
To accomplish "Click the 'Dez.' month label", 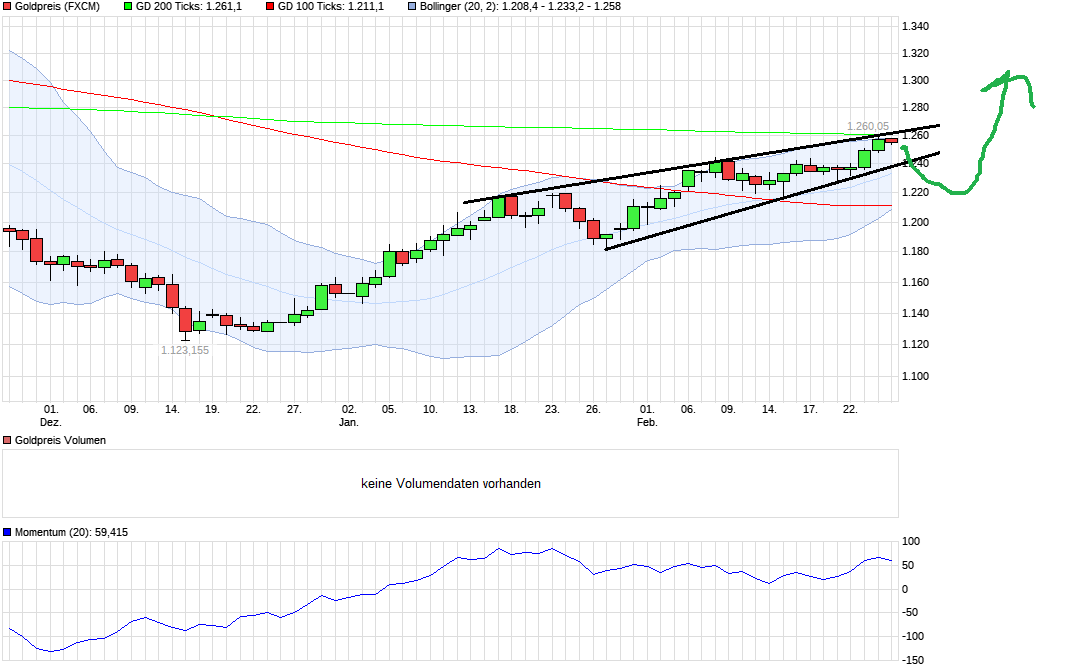I will (51, 422).
